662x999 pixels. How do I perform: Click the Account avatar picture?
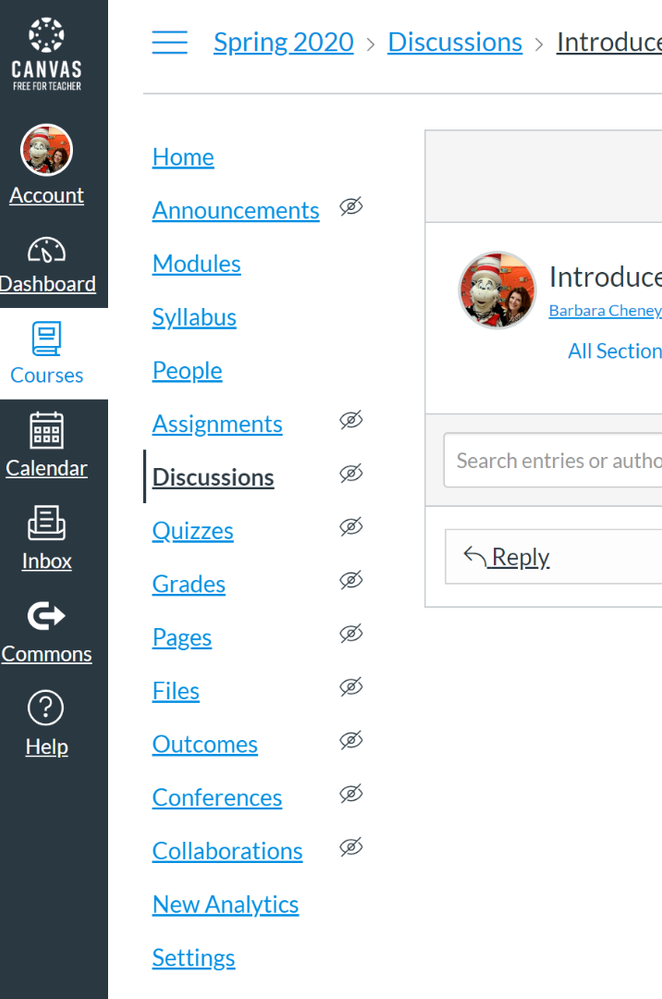click(46, 150)
